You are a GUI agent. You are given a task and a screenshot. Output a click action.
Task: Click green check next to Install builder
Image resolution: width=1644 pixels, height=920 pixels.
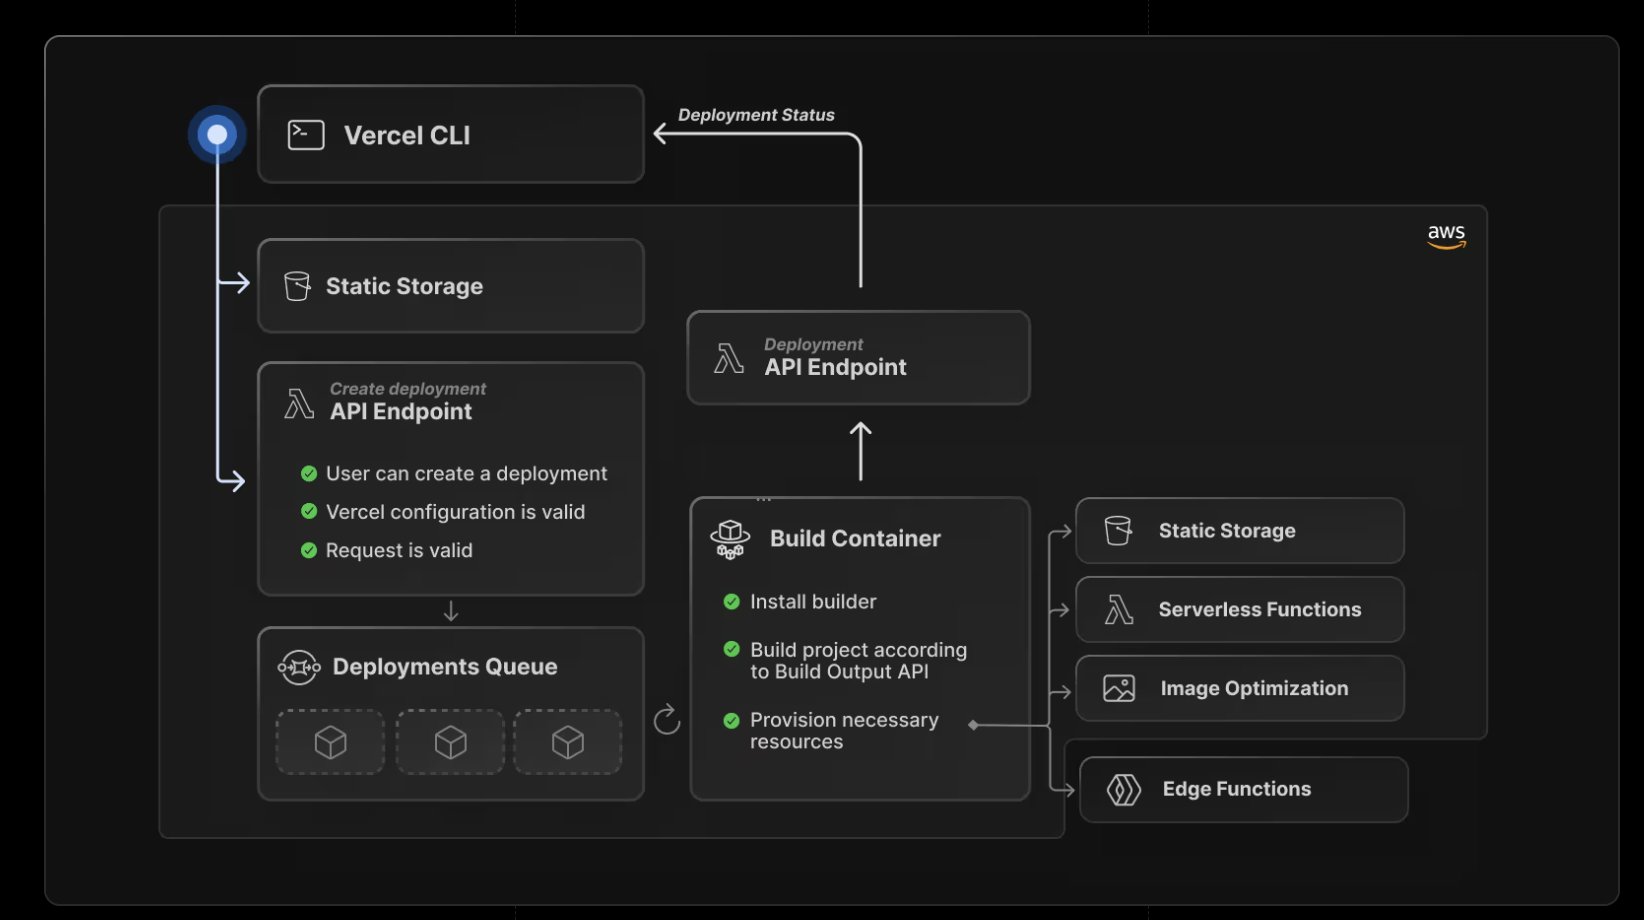click(x=731, y=601)
